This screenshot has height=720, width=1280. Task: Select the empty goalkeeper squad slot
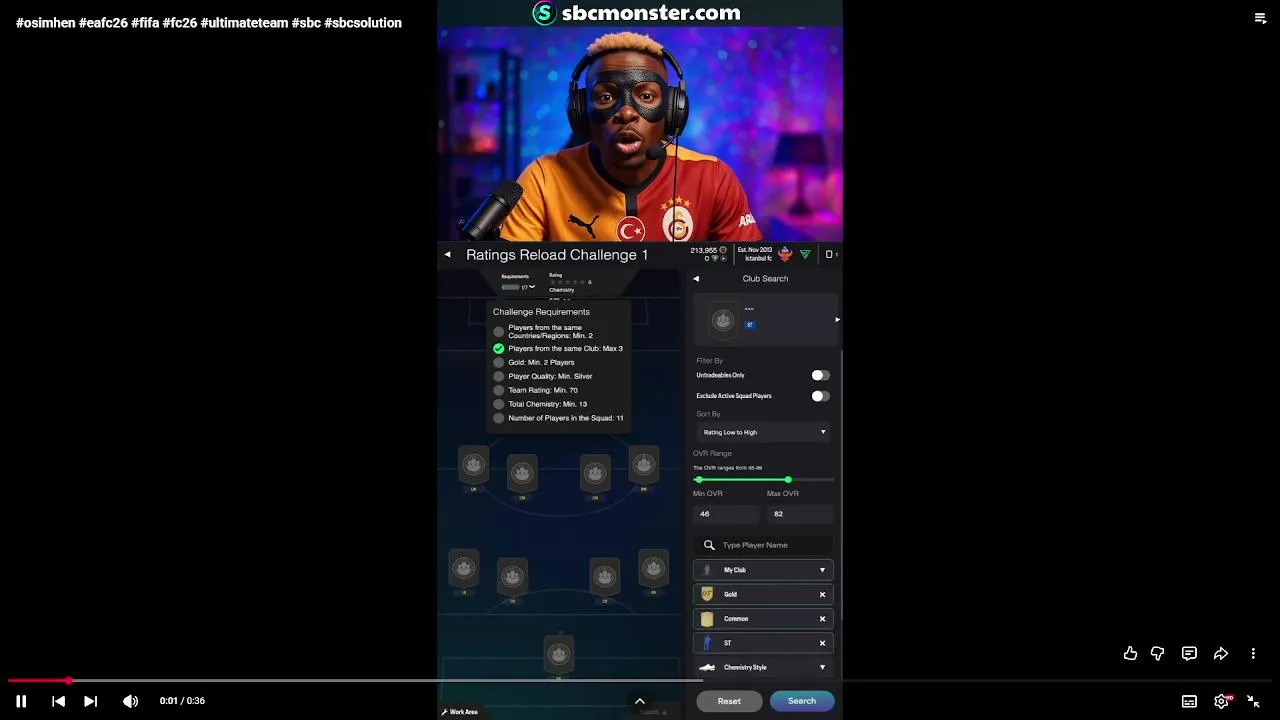[x=559, y=655]
